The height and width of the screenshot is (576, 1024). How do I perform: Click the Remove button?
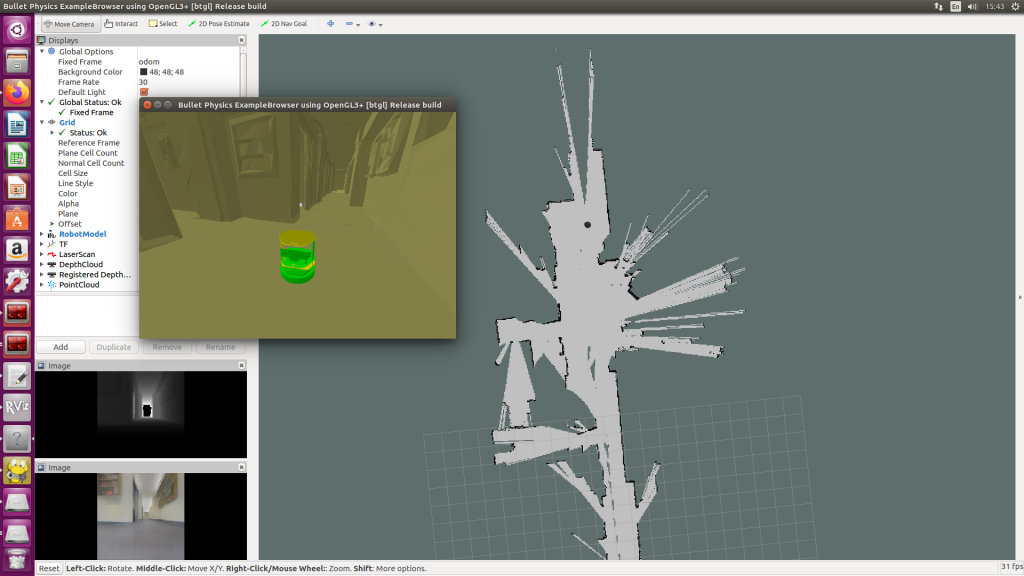coord(167,347)
